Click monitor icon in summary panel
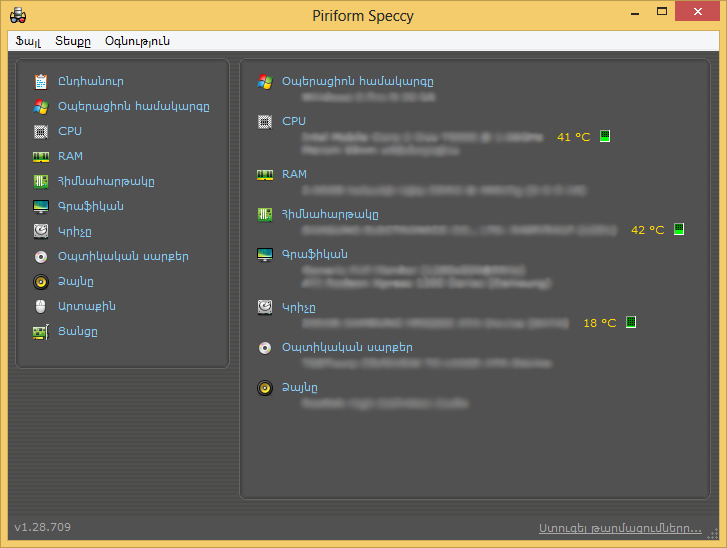 click(x=265, y=255)
